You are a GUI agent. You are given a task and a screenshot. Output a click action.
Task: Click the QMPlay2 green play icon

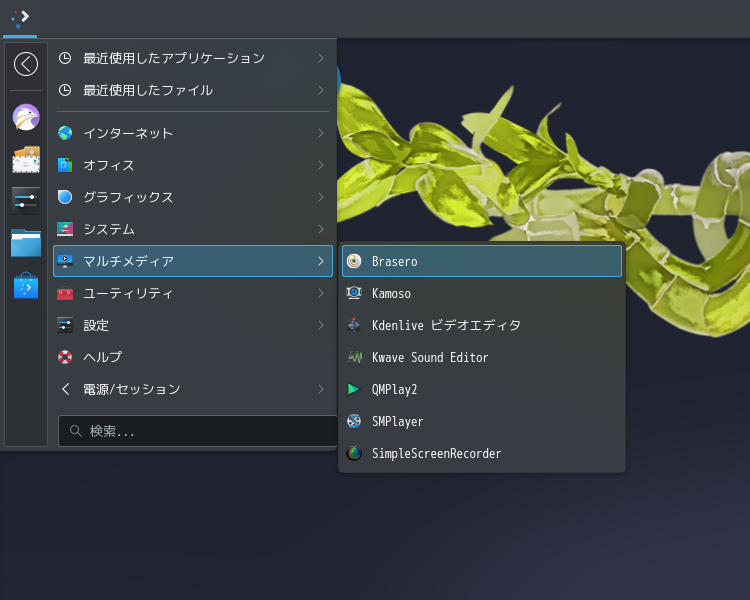tap(354, 389)
